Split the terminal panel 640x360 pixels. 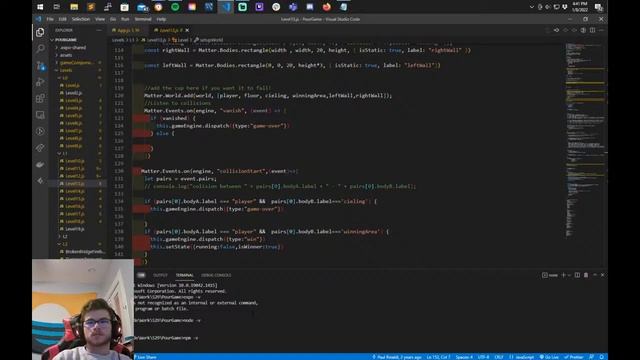pos(577,275)
